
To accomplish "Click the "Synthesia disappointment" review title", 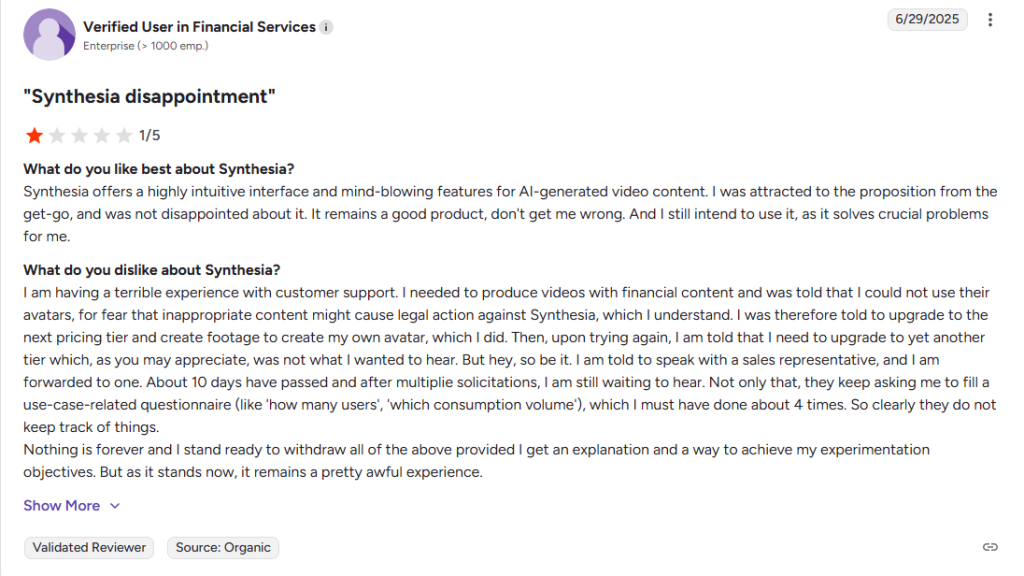I will (149, 97).
